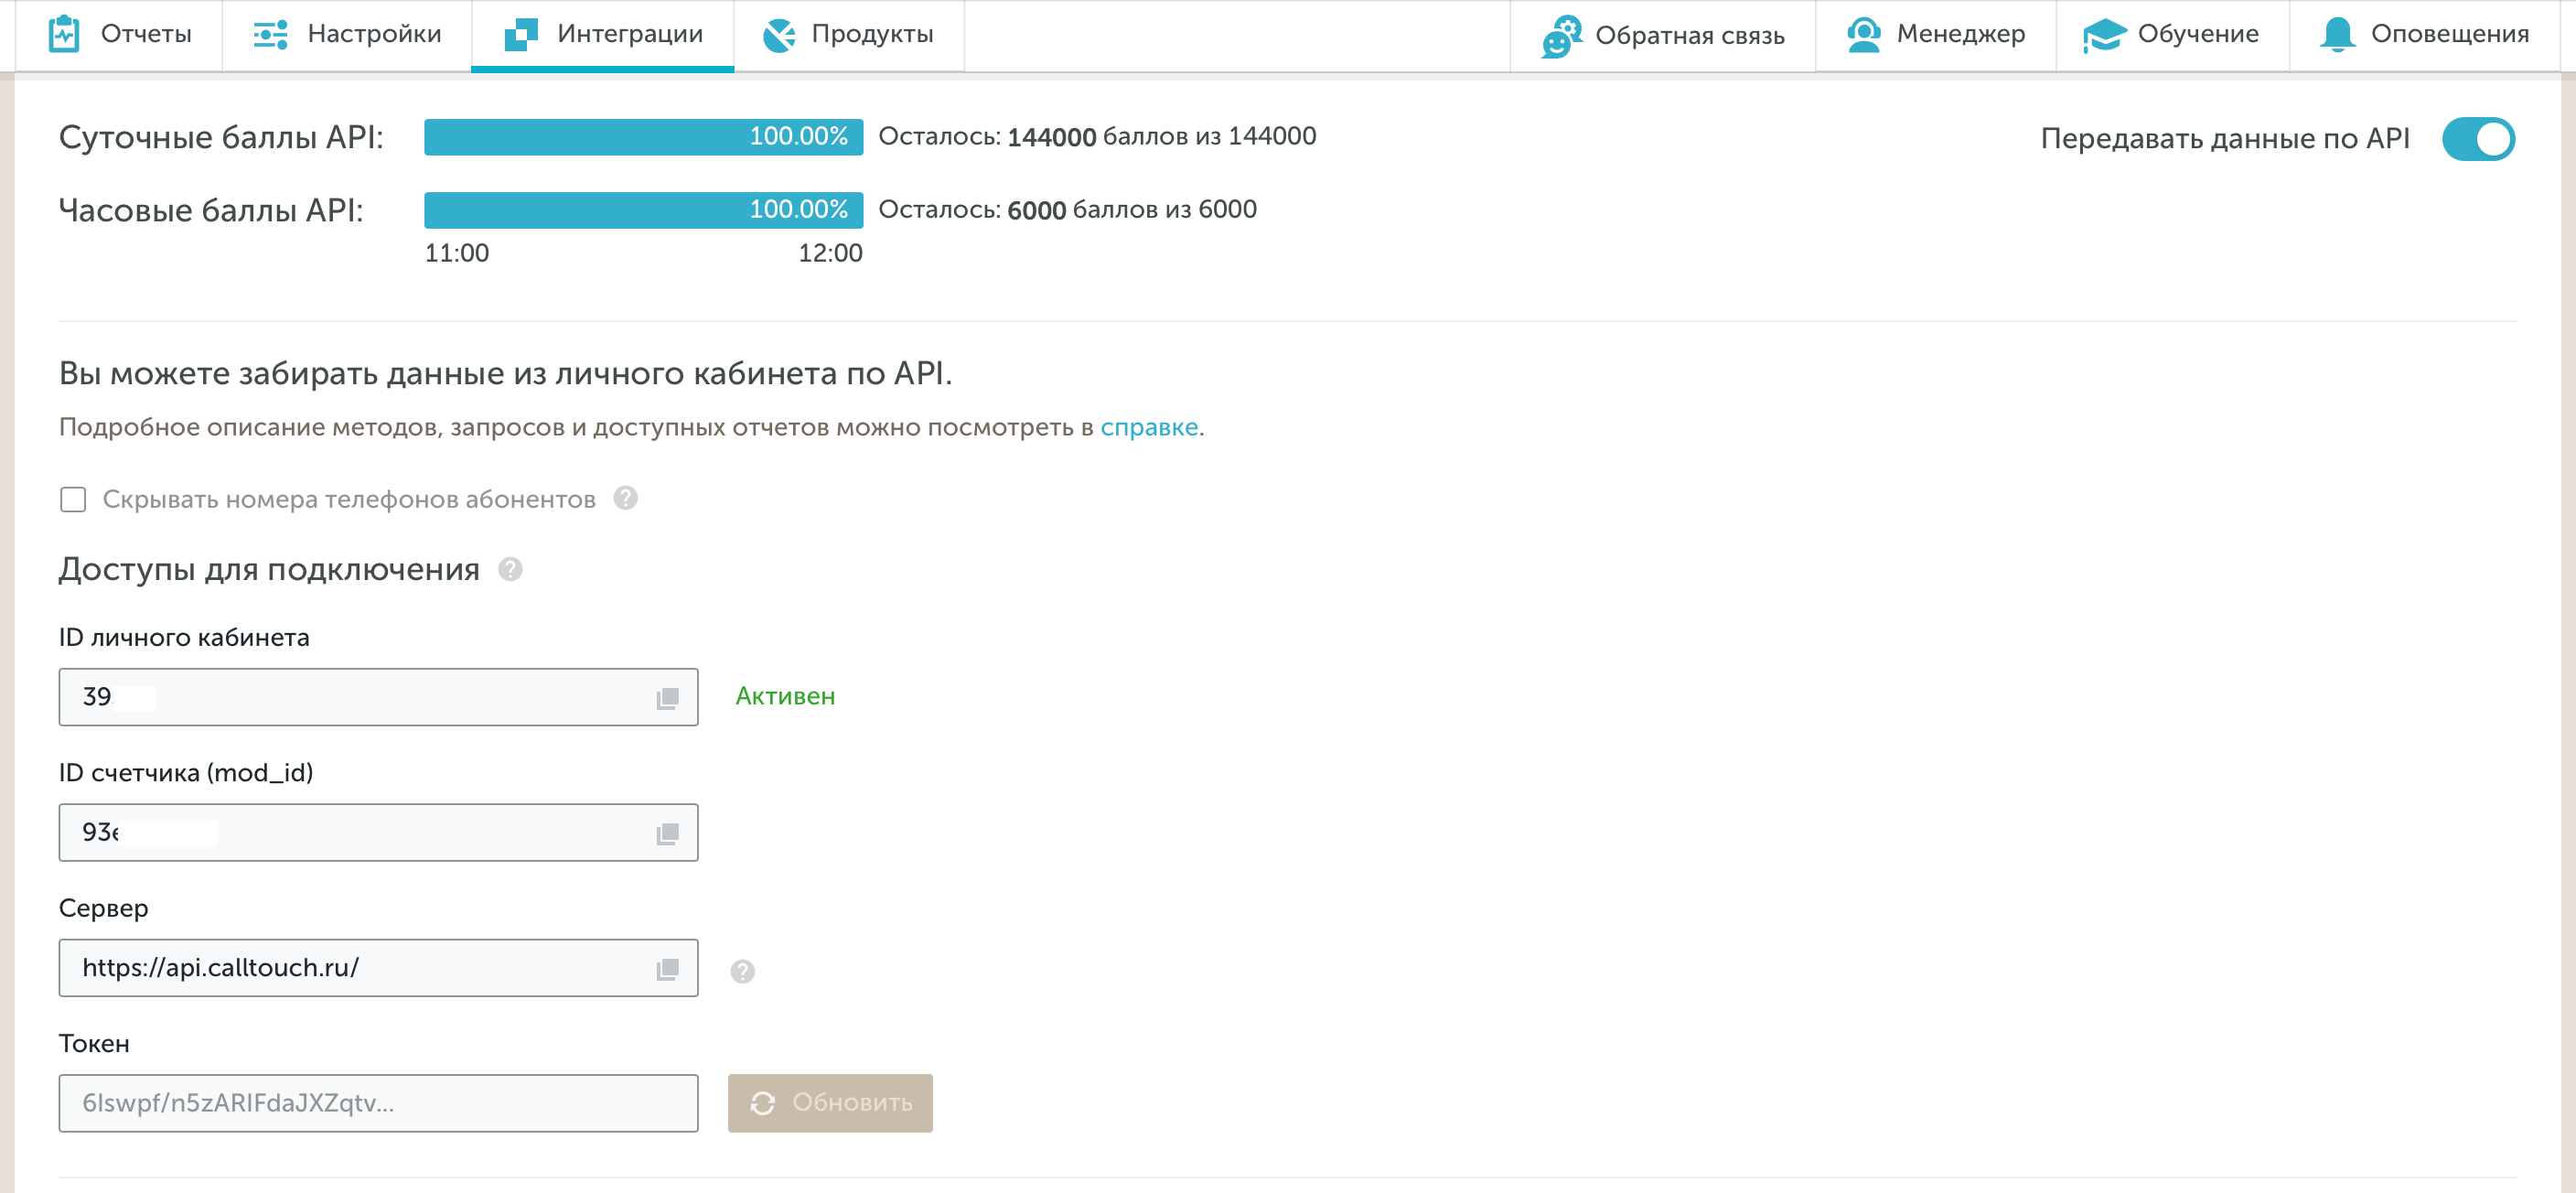The width and height of the screenshot is (2576, 1193).
Task: Open the Обучение training section
Action: [x=2172, y=35]
